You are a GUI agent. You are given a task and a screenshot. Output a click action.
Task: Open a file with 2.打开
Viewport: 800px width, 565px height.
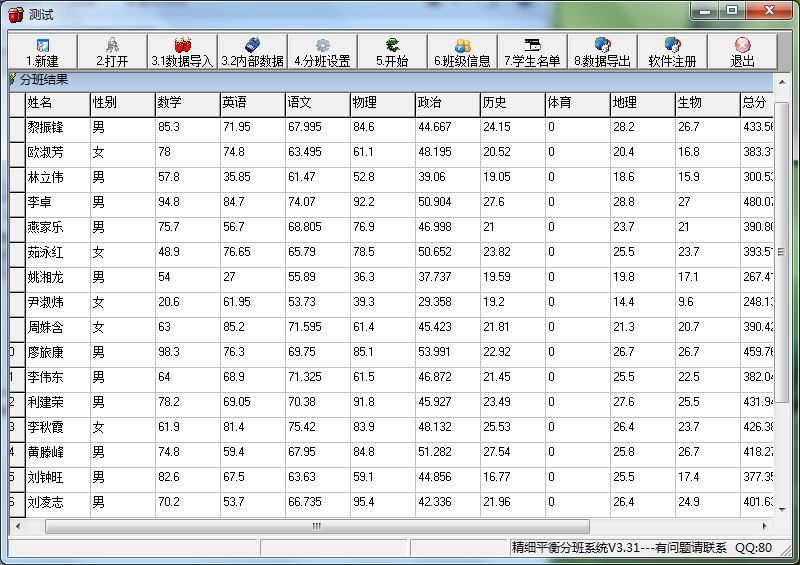(x=112, y=52)
